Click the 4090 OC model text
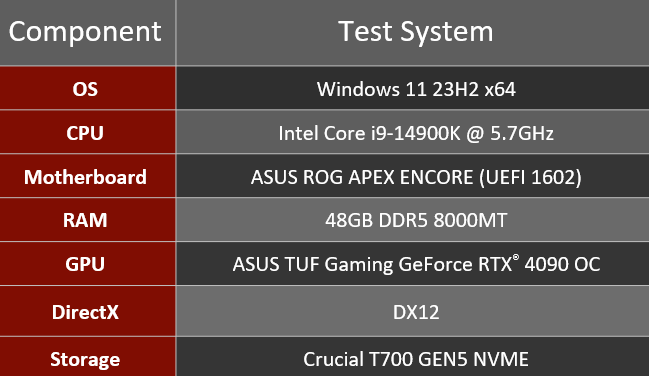The height and width of the screenshot is (376, 649). click(x=562, y=264)
